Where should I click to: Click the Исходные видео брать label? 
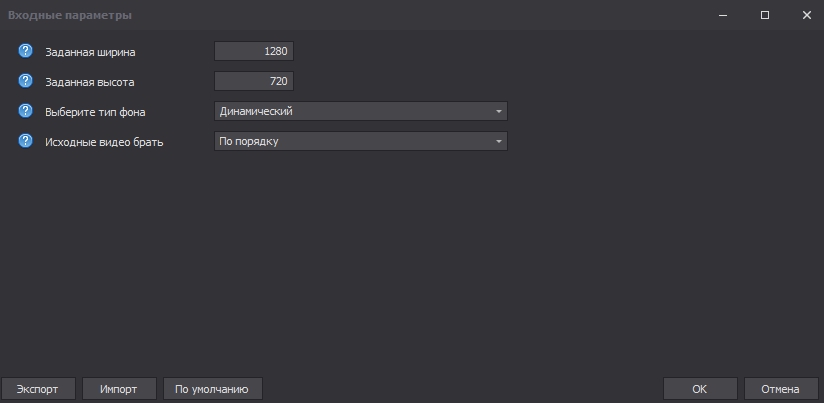pos(104,142)
